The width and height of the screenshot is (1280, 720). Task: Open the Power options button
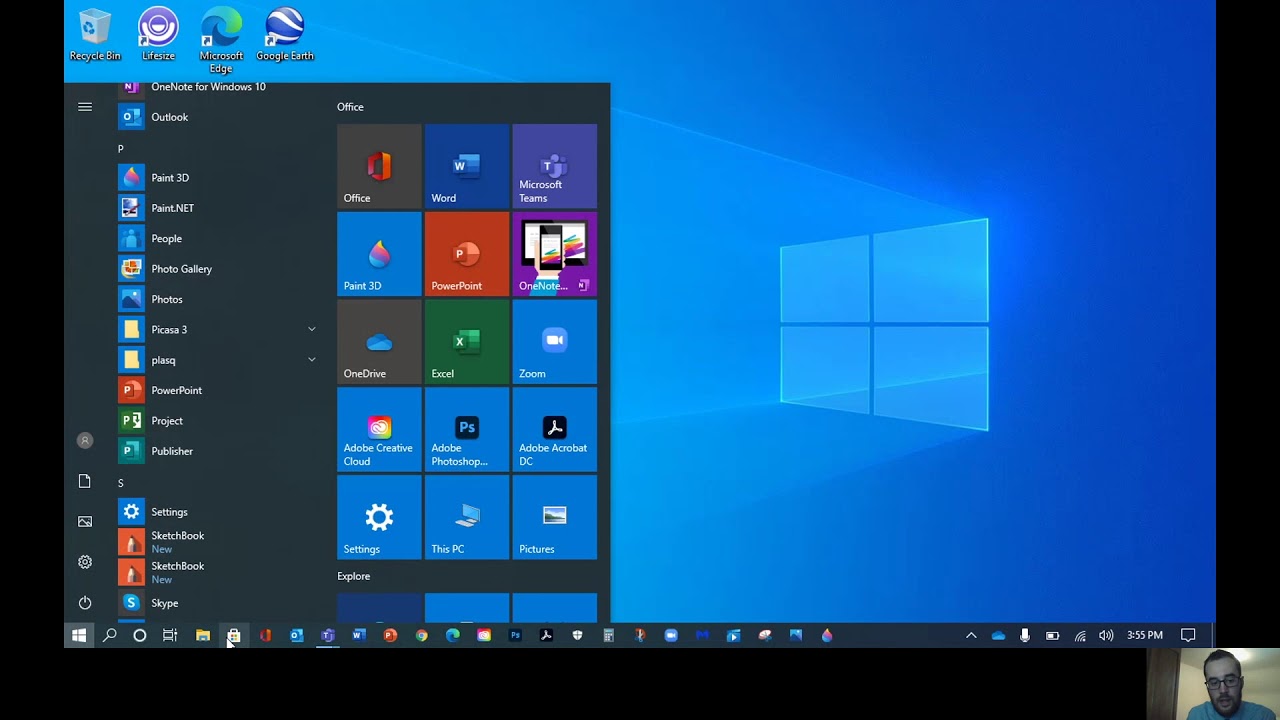point(85,603)
